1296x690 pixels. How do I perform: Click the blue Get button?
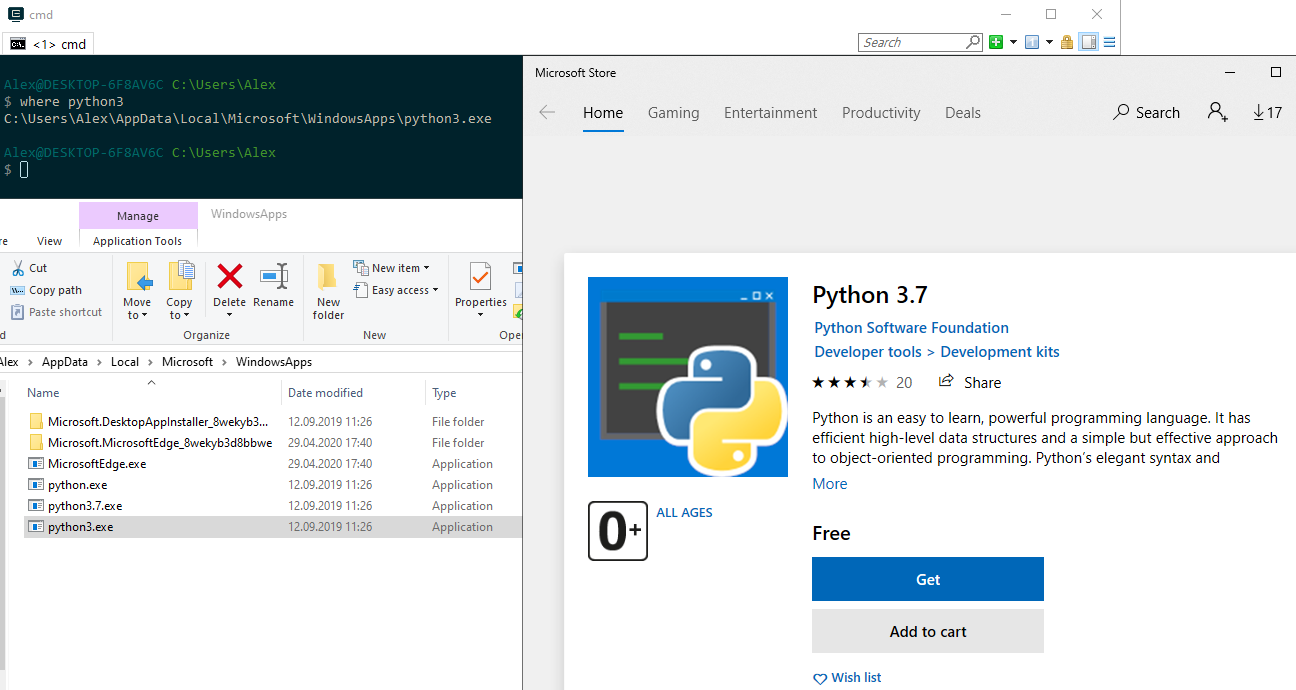pos(928,579)
